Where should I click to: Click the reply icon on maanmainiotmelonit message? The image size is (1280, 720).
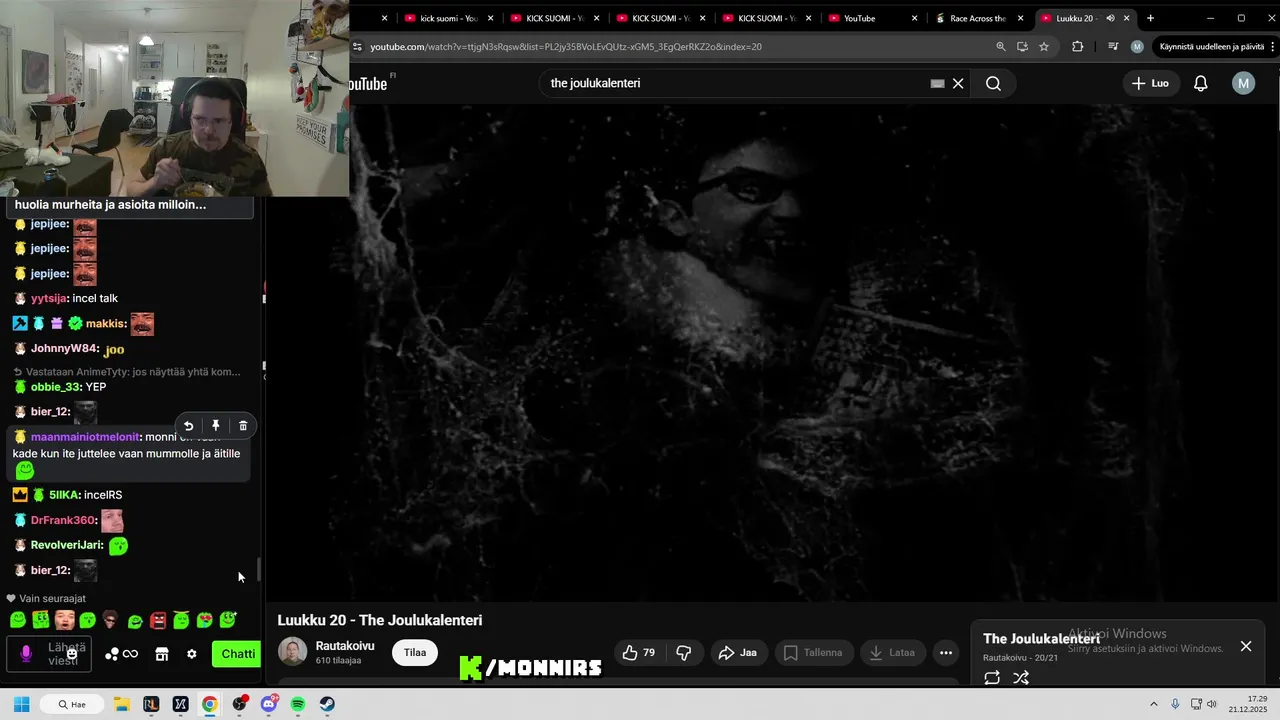(x=188, y=426)
